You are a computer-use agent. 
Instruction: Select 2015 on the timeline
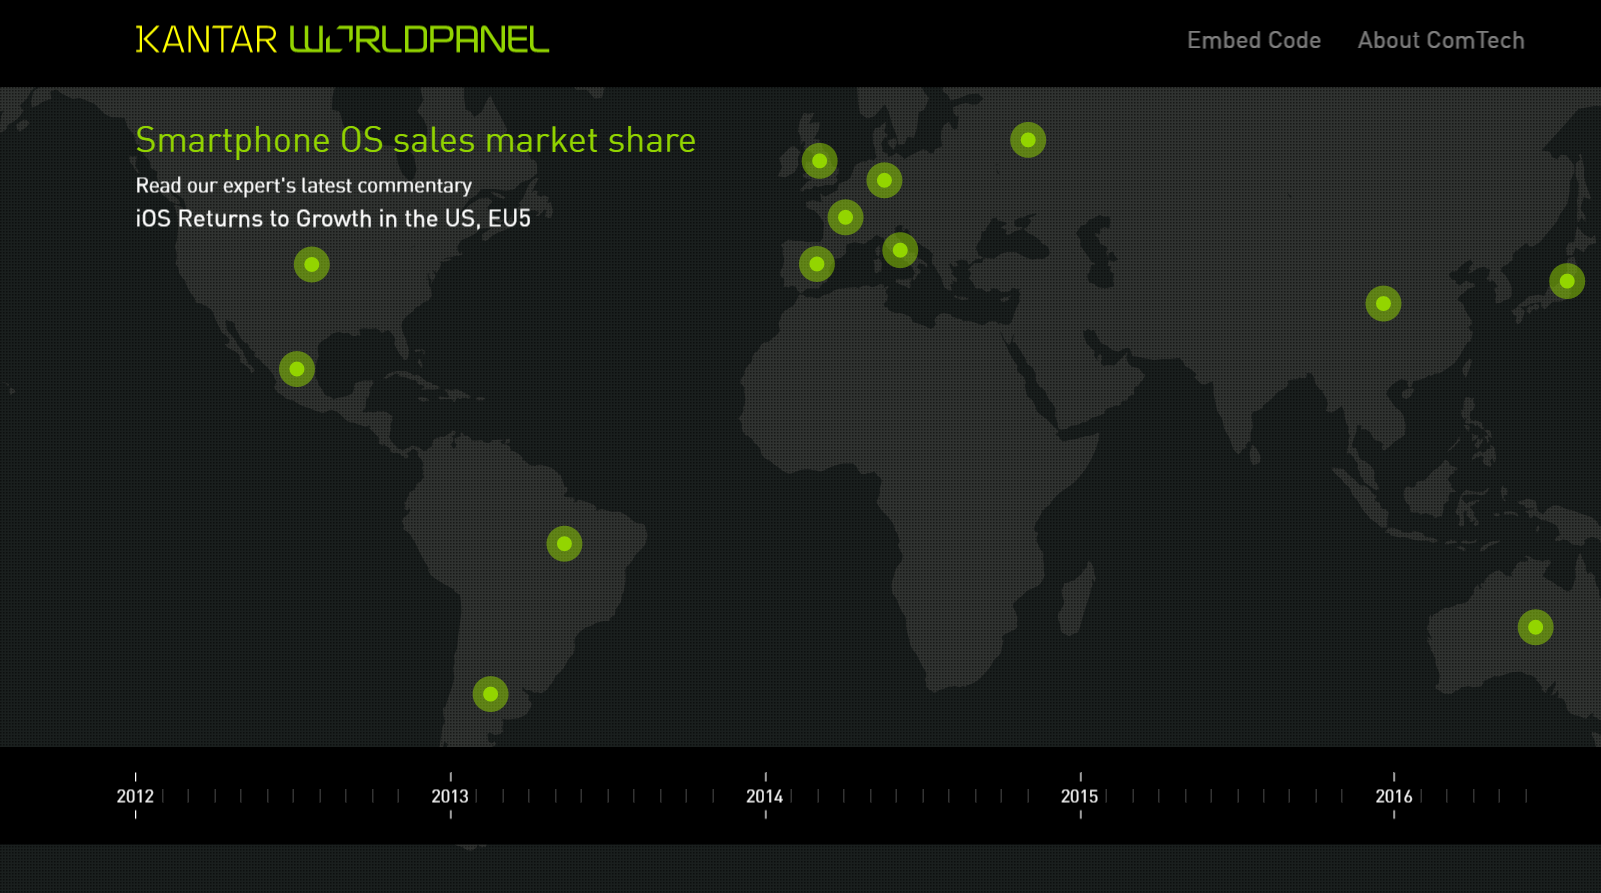coord(1080,796)
